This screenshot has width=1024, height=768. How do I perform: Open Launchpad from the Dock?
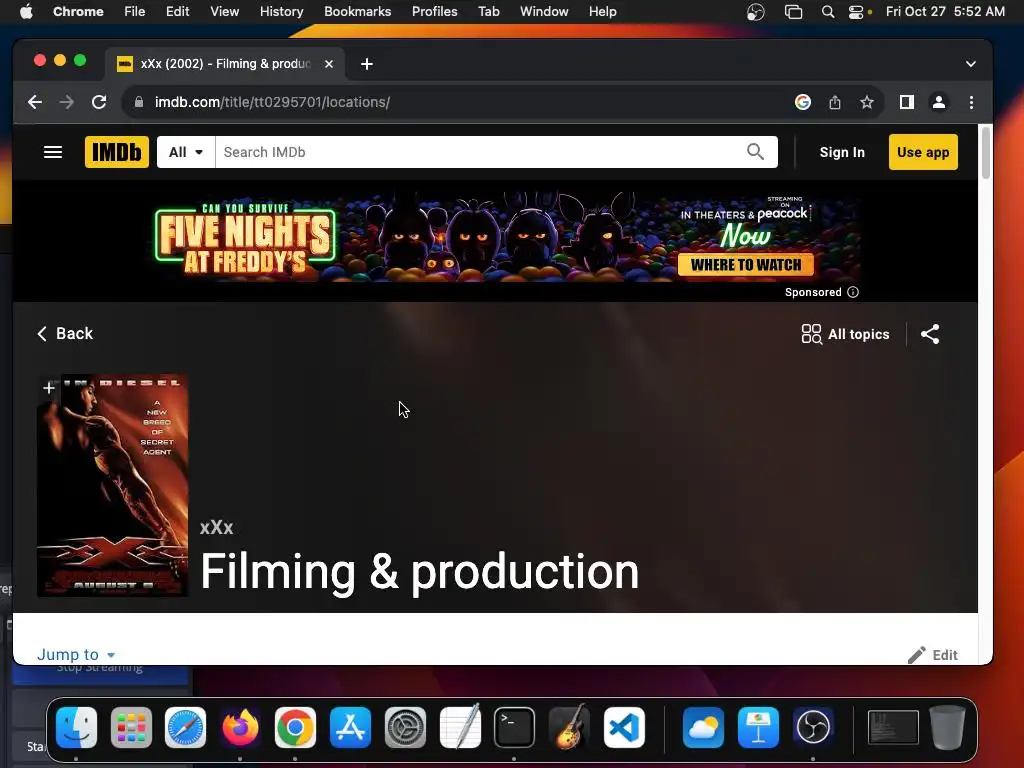pyautogui.click(x=131, y=728)
